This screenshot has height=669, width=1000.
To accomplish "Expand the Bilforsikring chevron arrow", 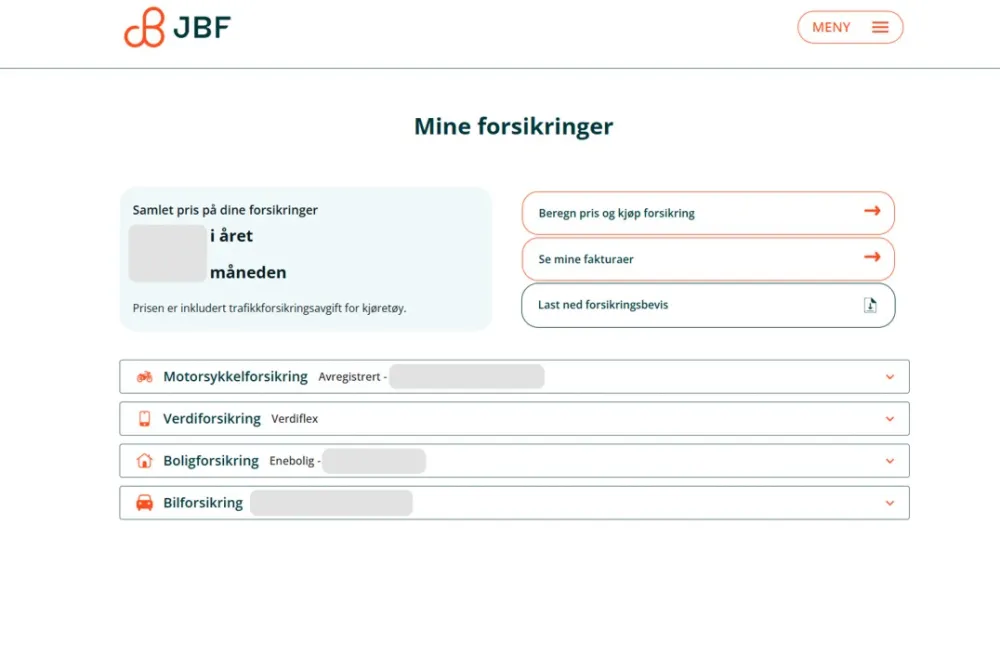I will point(889,503).
